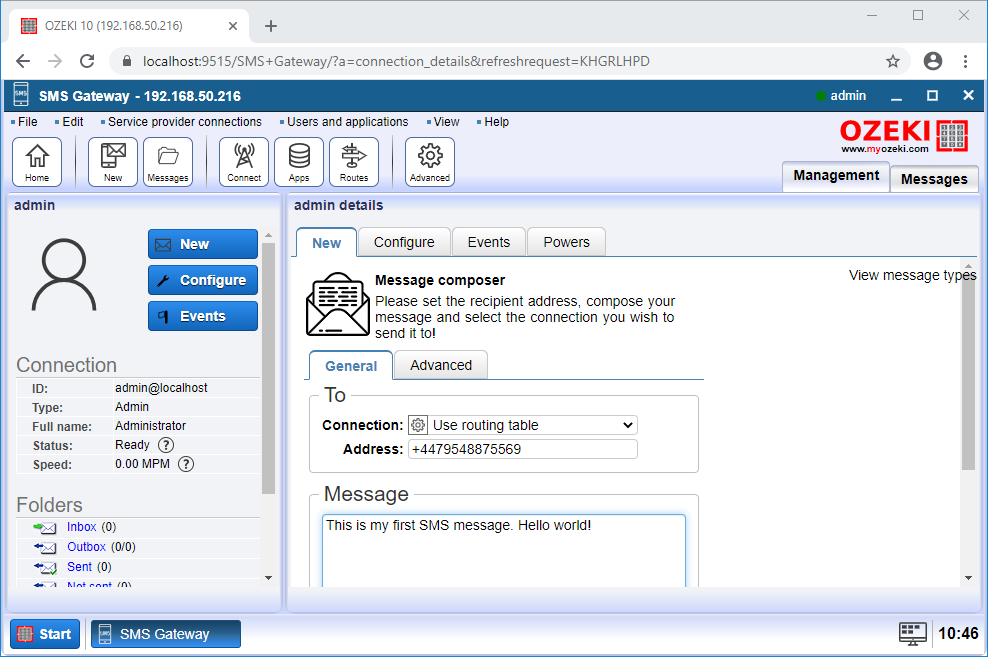Click the blue New button in admin panel

pos(203,244)
